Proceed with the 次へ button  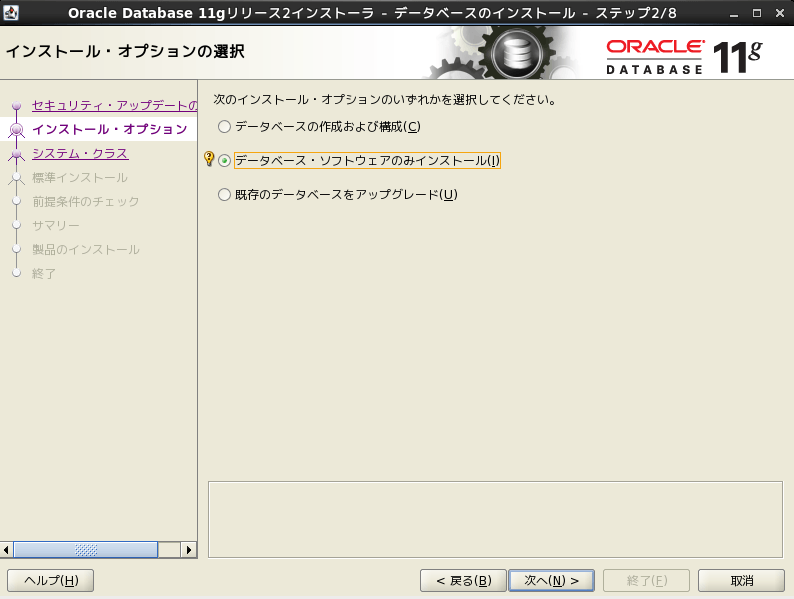coord(551,580)
